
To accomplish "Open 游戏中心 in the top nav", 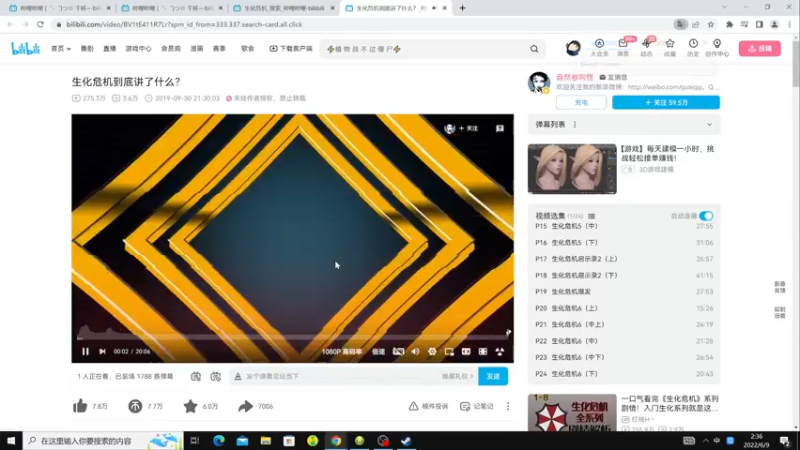I will (x=138, y=48).
